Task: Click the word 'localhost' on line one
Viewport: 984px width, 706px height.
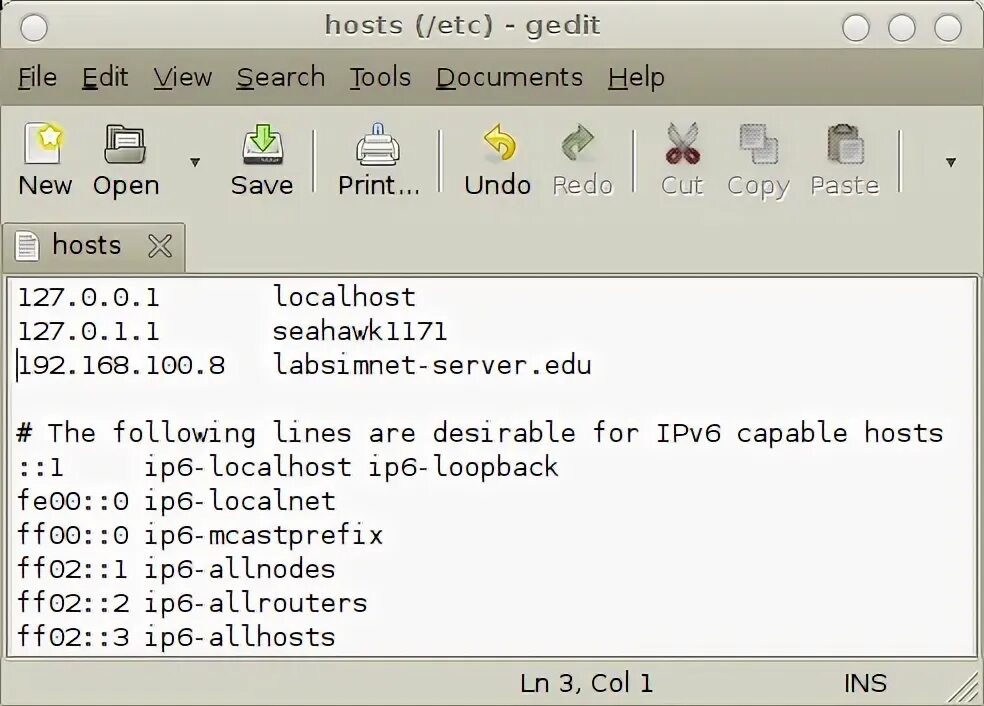Action: point(344,296)
